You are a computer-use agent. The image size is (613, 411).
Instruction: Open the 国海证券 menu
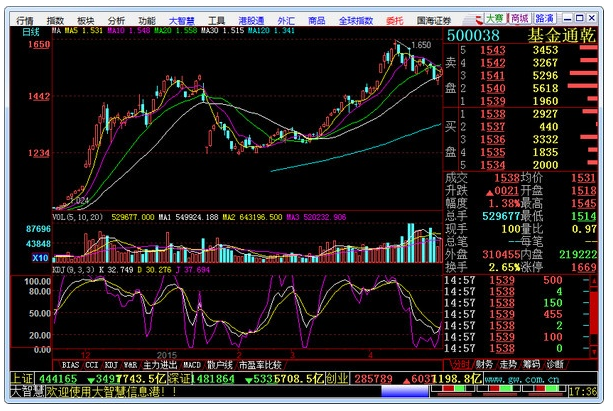click(434, 20)
